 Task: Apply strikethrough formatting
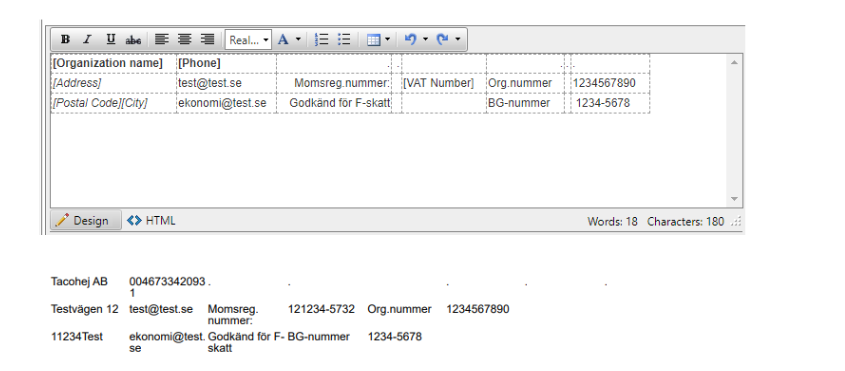pos(133,40)
